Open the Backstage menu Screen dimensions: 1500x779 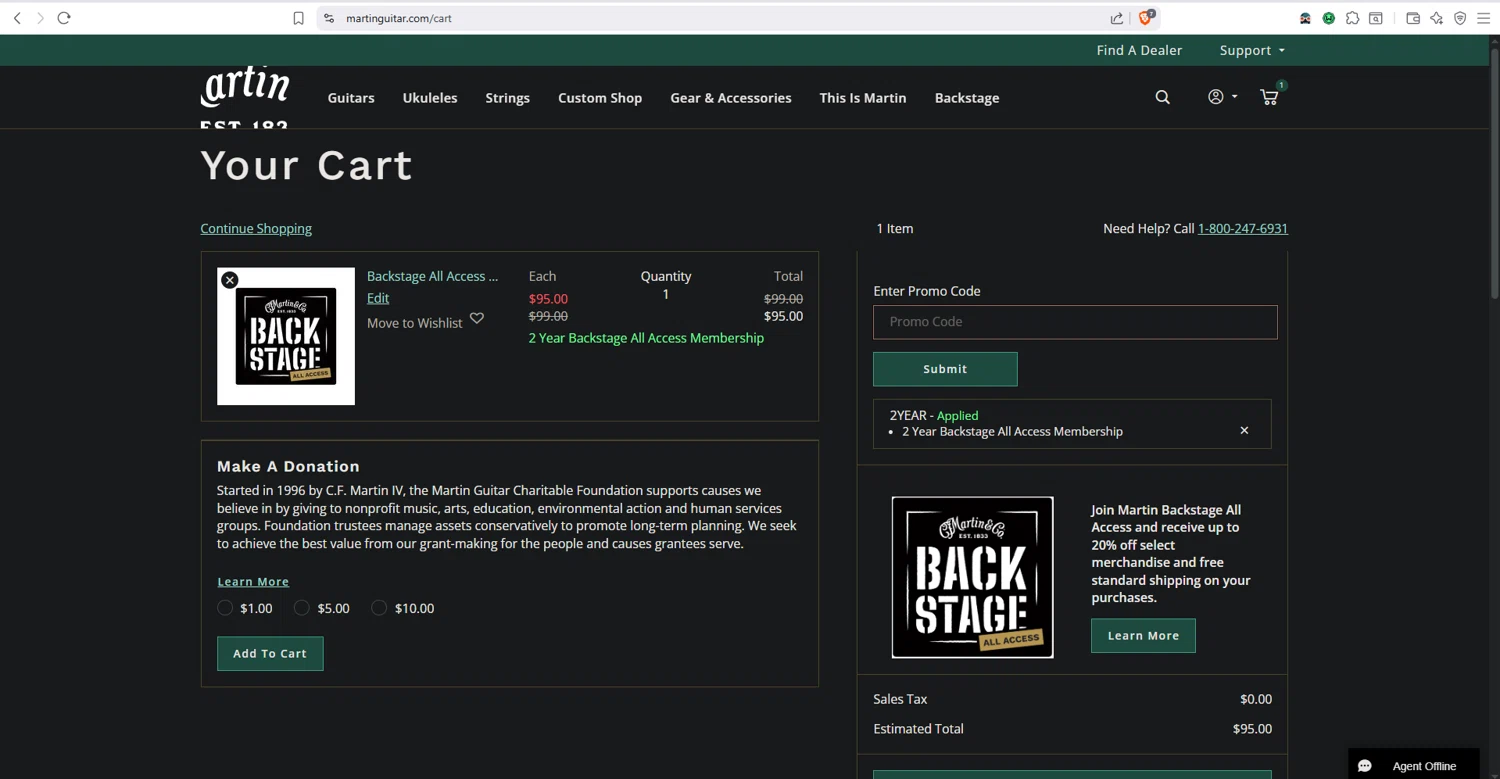tap(967, 98)
